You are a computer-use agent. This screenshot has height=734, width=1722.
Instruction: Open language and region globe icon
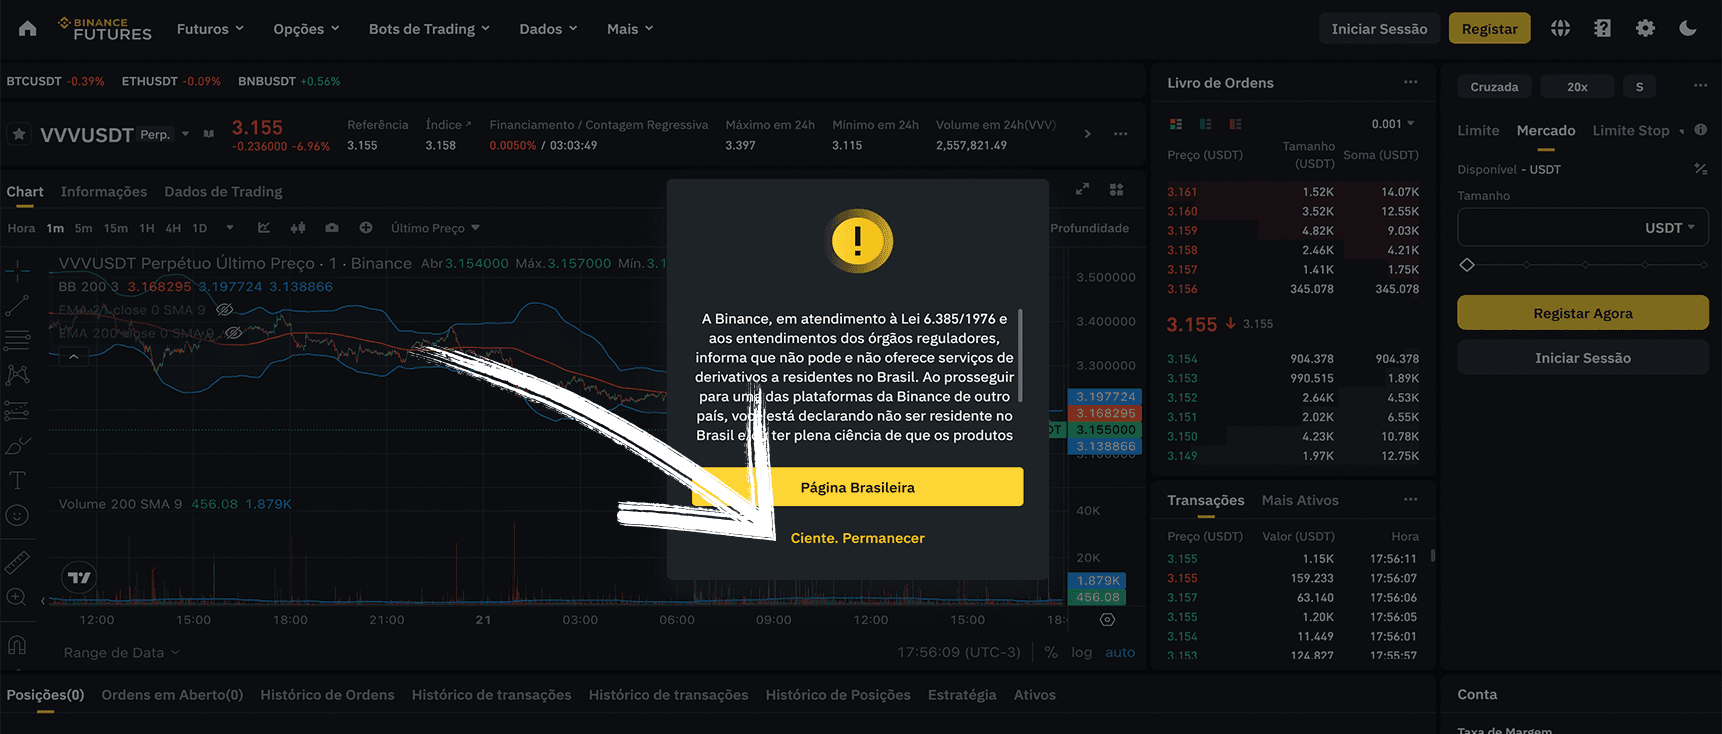click(x=1560, y=28)
